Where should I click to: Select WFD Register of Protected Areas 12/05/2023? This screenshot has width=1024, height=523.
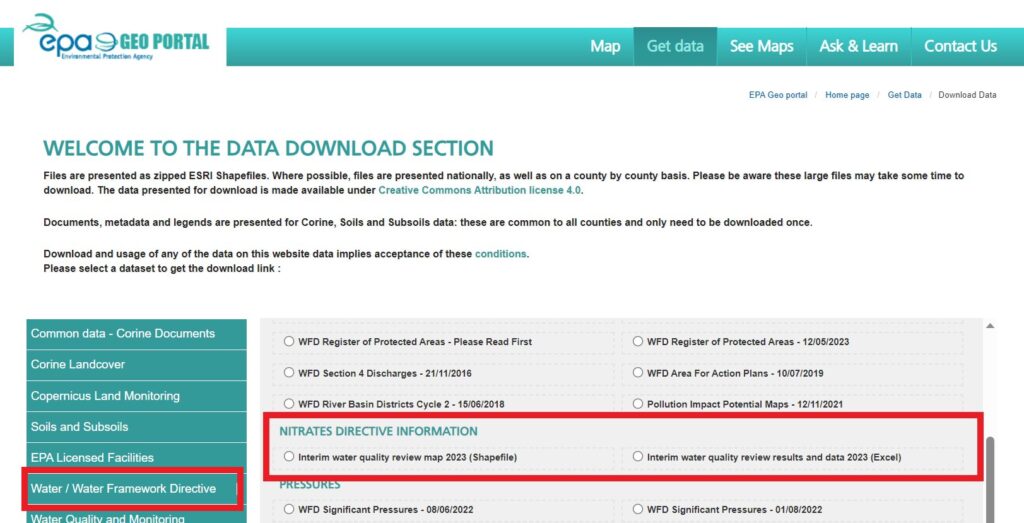639,342
